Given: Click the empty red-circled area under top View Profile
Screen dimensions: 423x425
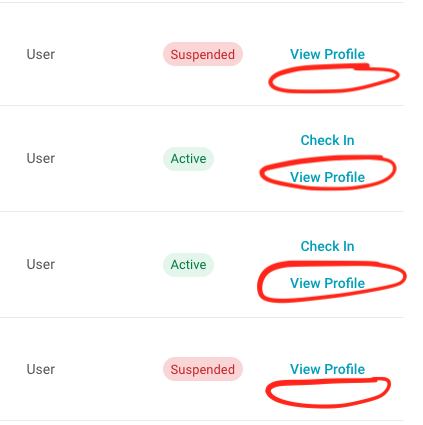Looking at the screenshot, I should coord(333,79).
